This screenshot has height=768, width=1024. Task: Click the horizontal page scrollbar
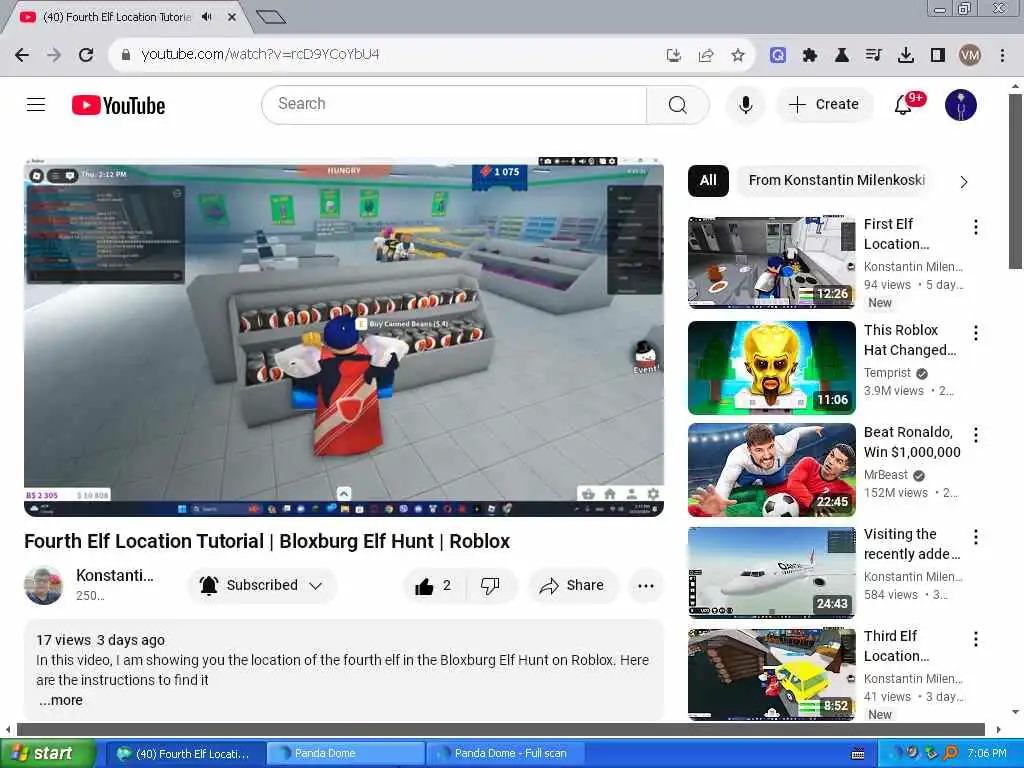pyautogui.click(x=501, y=729)
